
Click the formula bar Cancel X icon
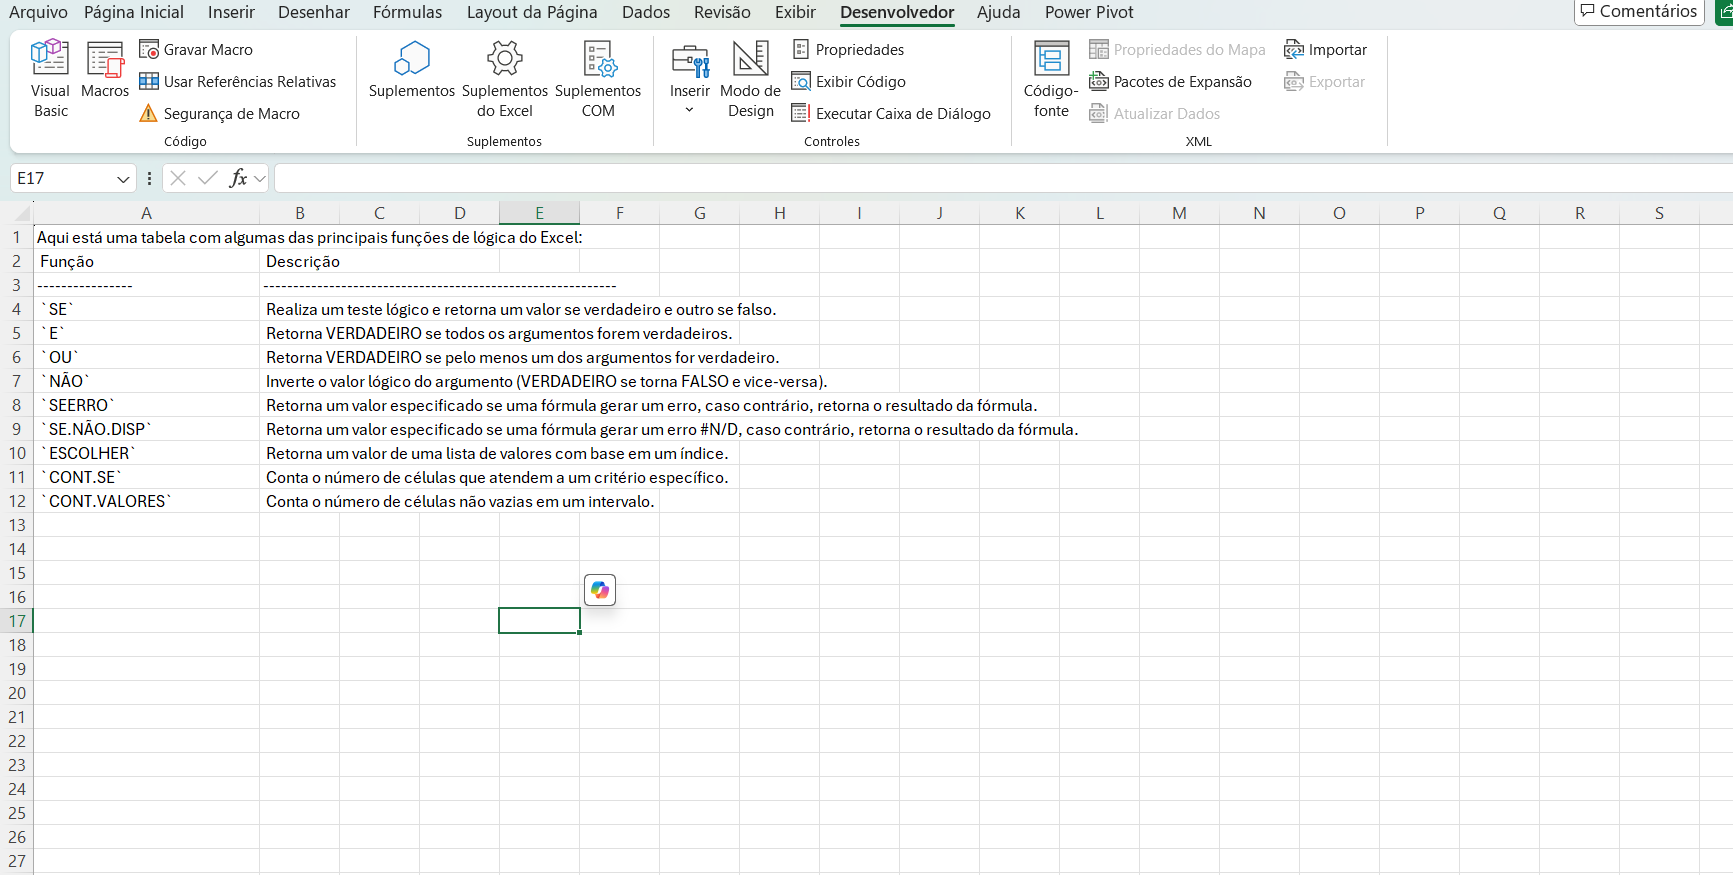(x=178, y=178)
